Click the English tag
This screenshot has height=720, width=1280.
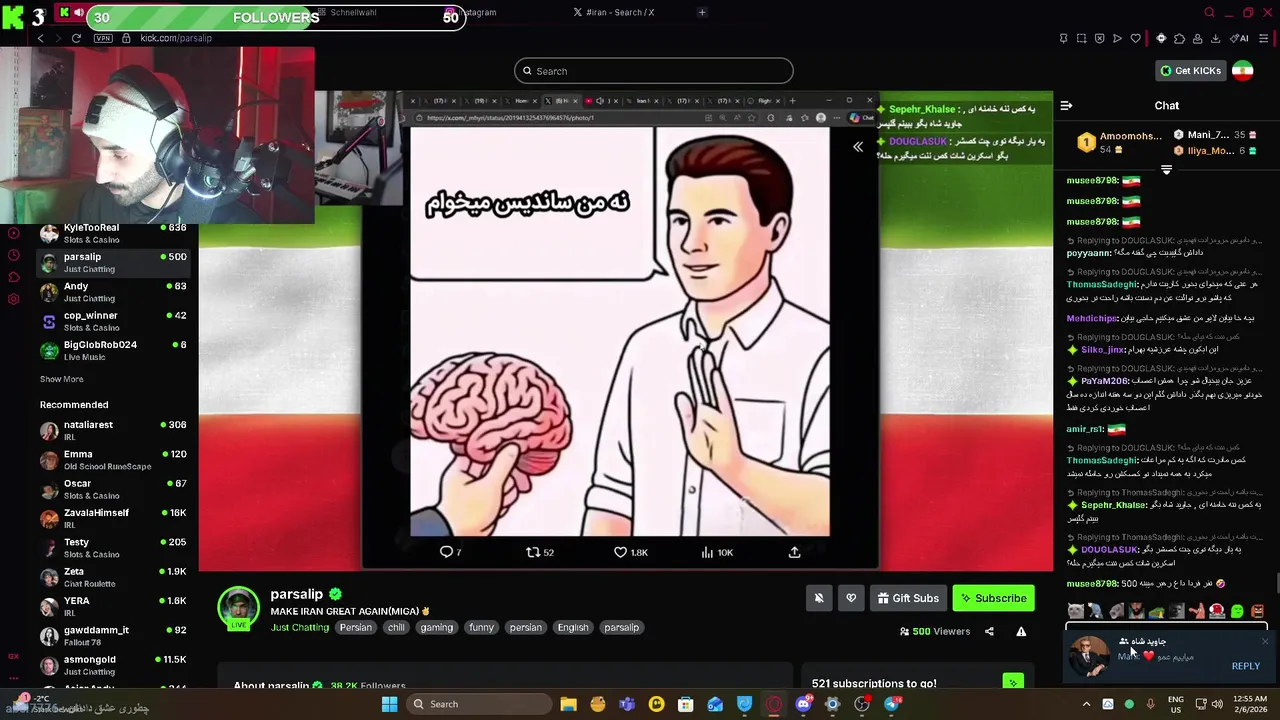573,627
